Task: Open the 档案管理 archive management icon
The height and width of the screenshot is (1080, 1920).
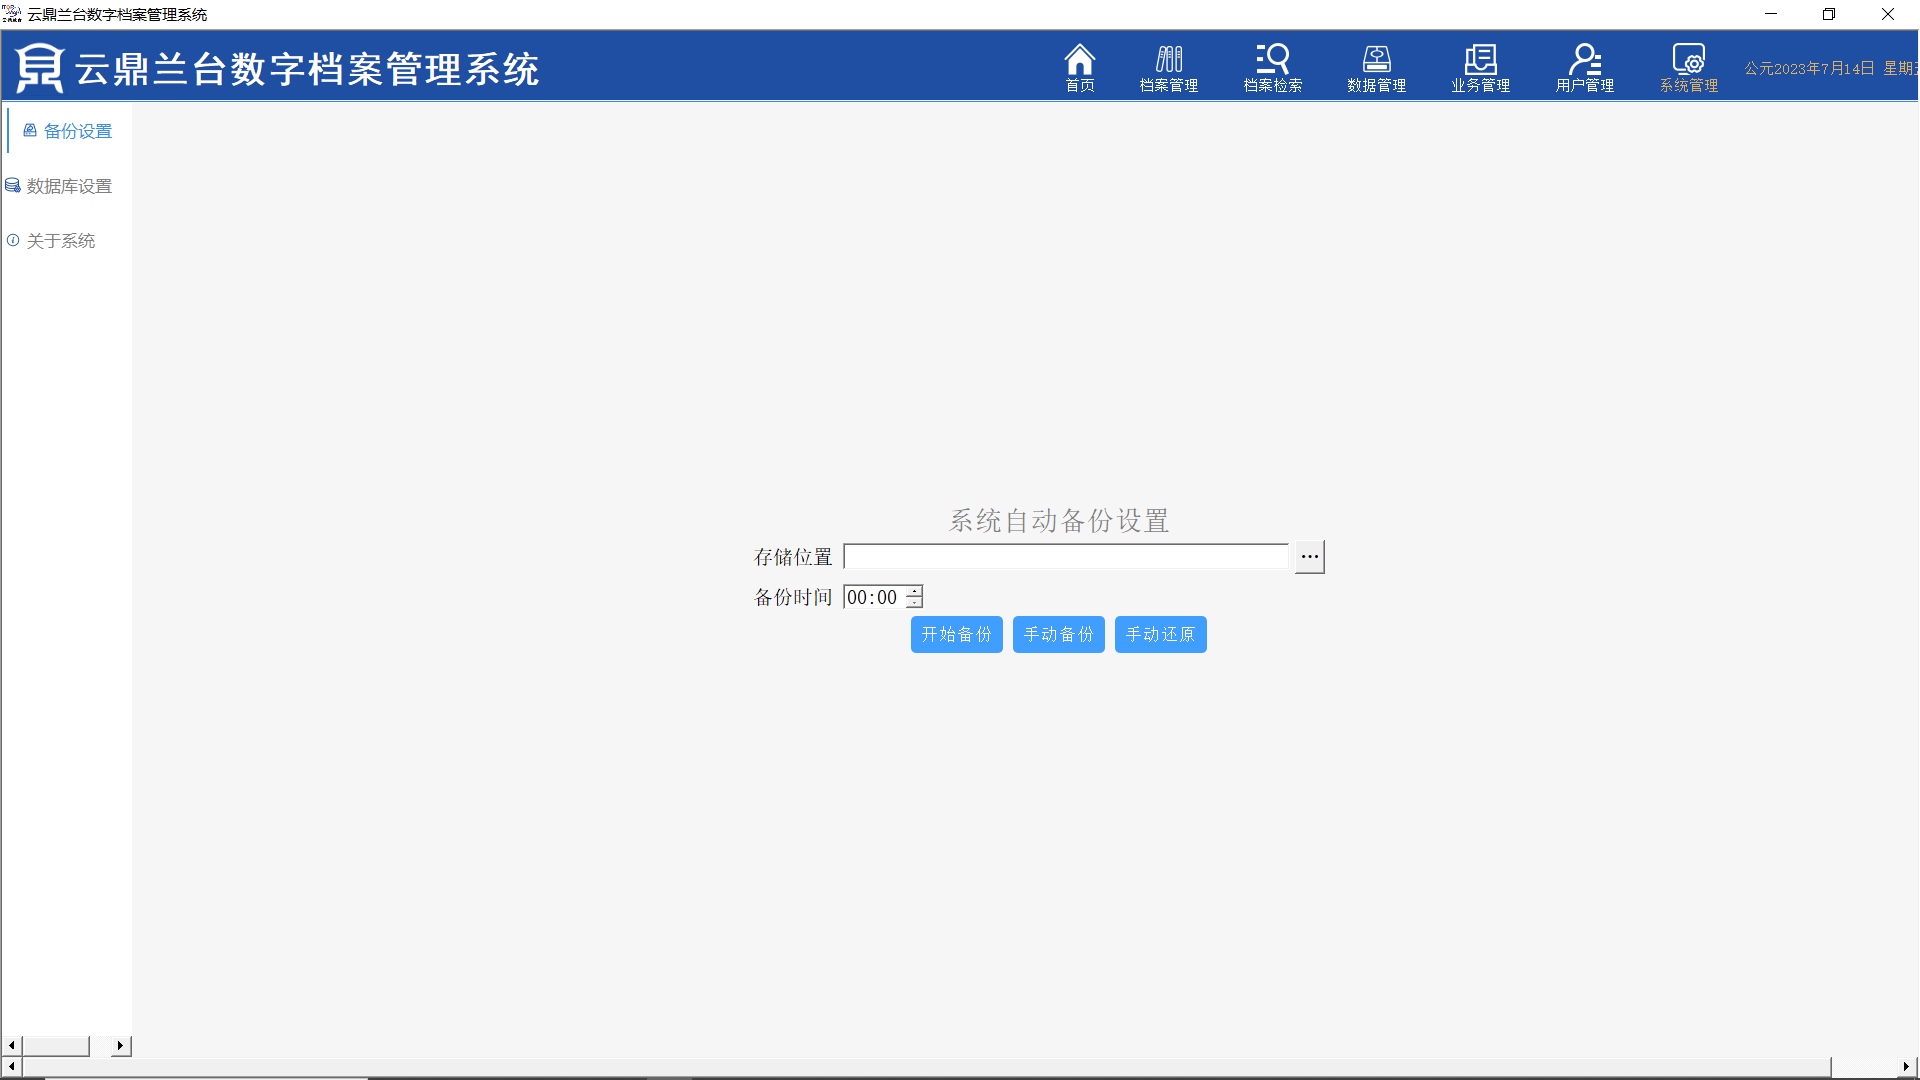Action: pos(1168,68)
